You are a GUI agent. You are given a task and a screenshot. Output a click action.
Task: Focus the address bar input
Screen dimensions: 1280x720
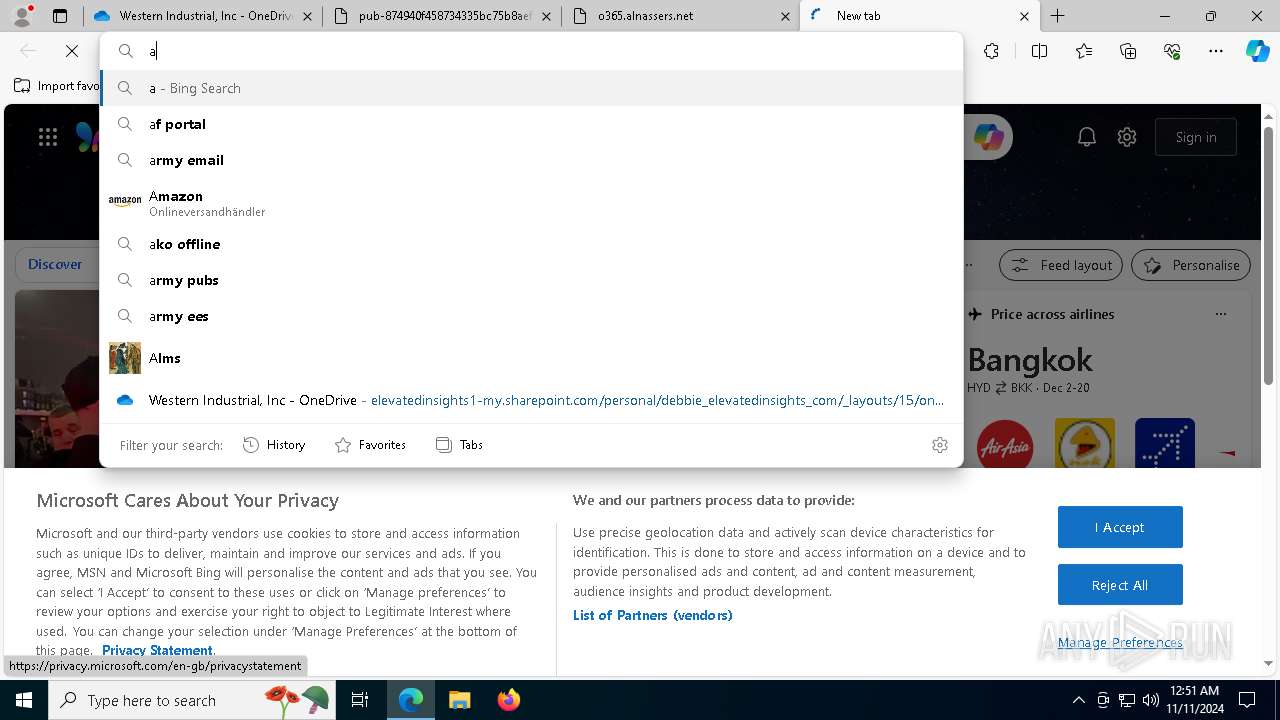pos(550,51)
